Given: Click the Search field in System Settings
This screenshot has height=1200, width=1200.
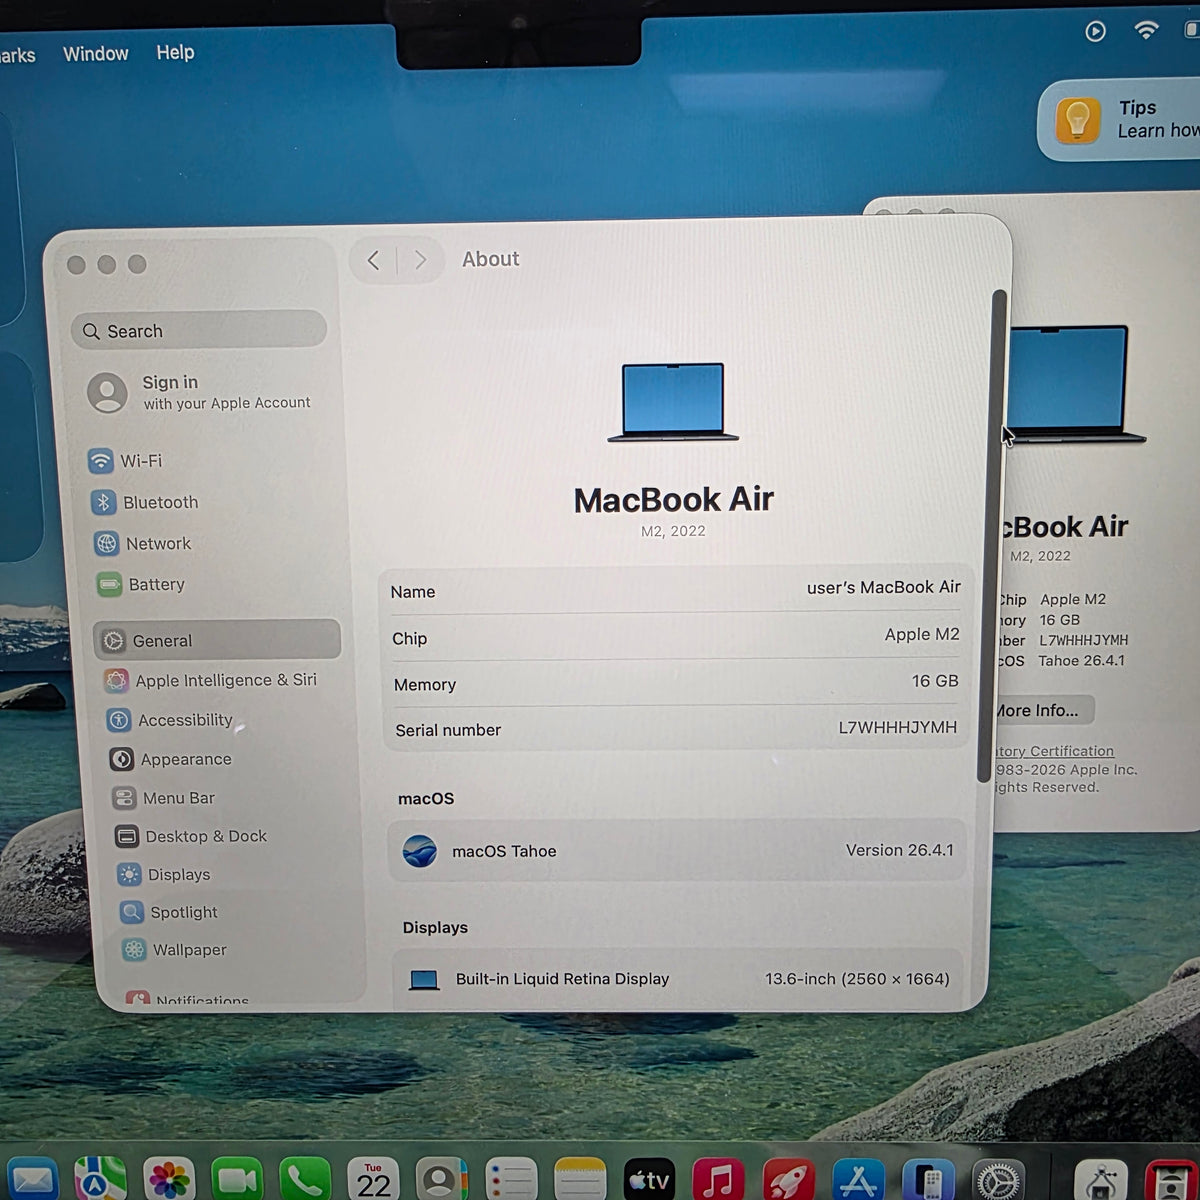Looking at the screenshot, I should 199,330.
